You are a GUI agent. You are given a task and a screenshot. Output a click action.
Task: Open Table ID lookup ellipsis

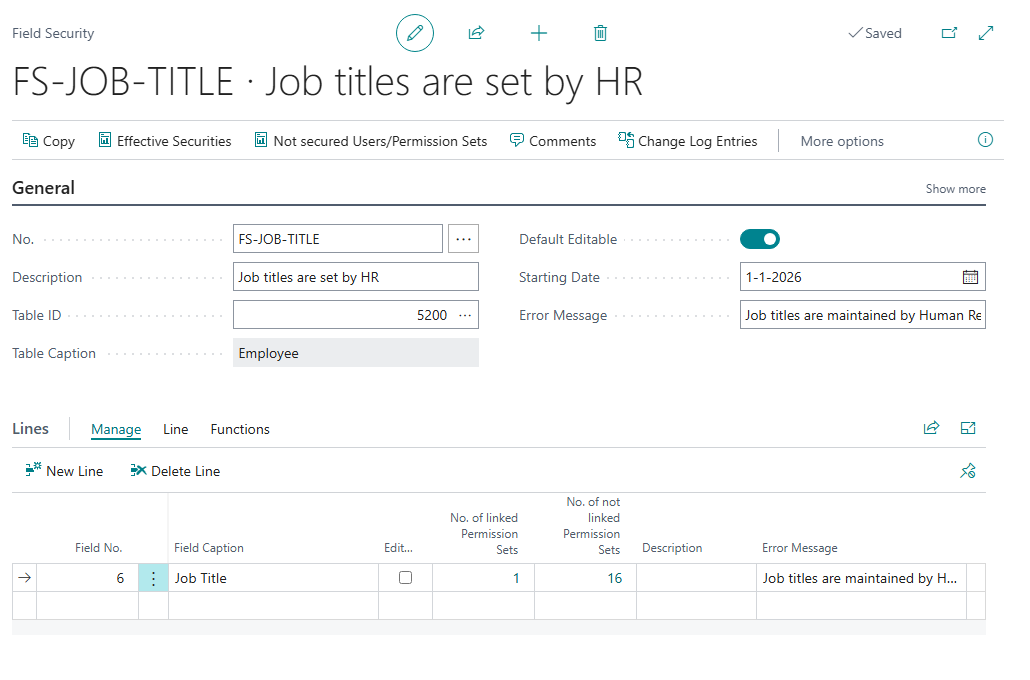tap(465, 315)
